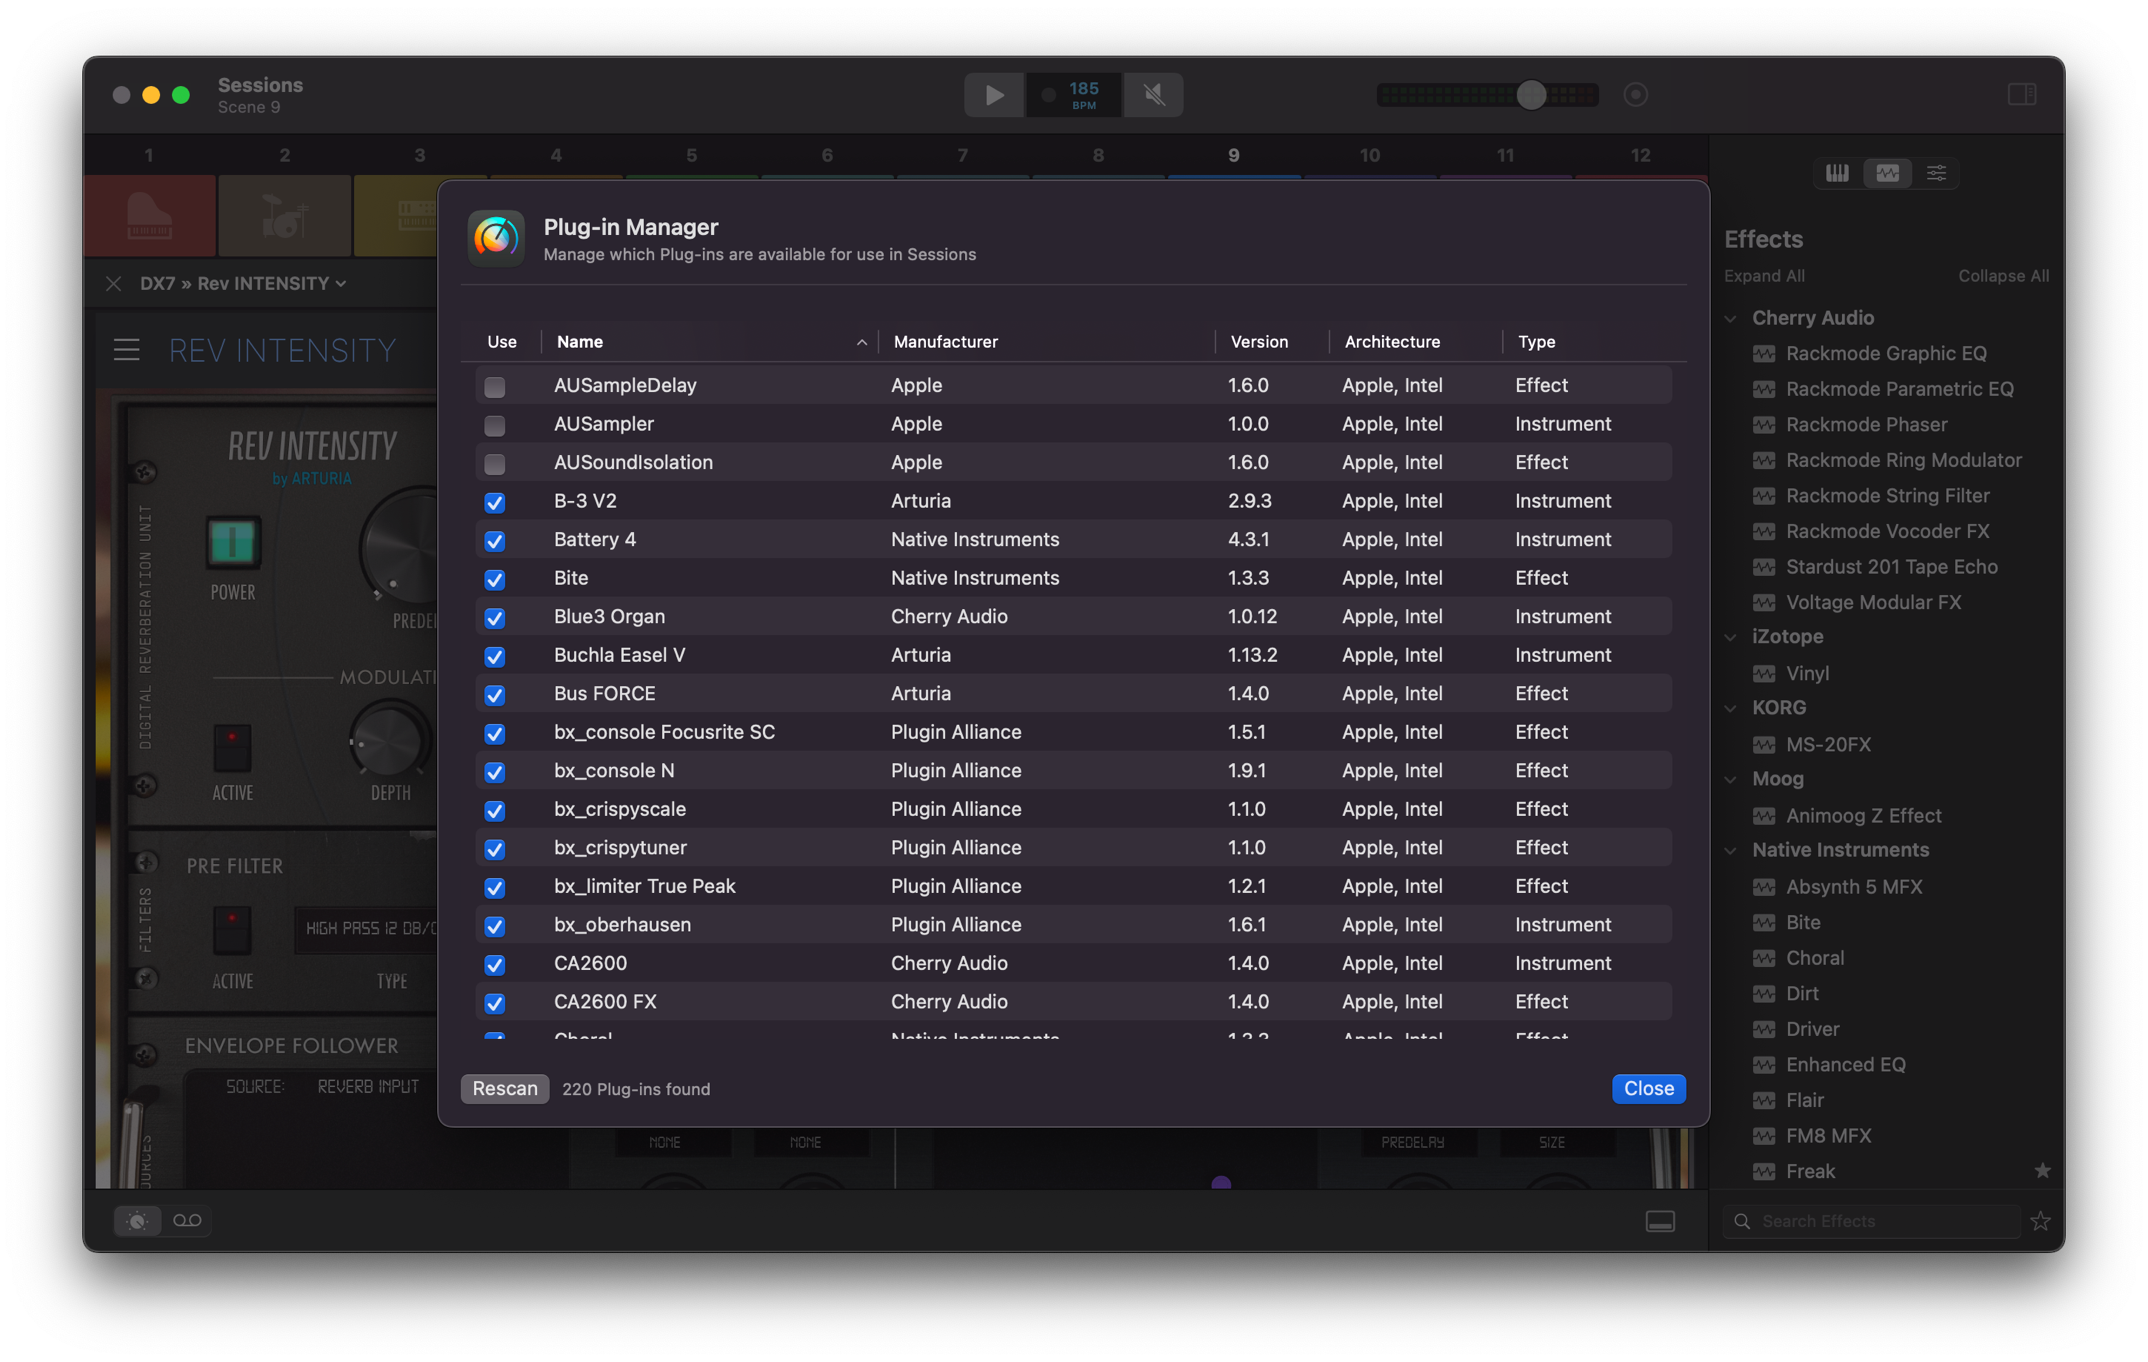Viewport: 2148px width, 1362px height.
Task: Click the tape loop icon at bottom left
Action: pos(187,1221)
